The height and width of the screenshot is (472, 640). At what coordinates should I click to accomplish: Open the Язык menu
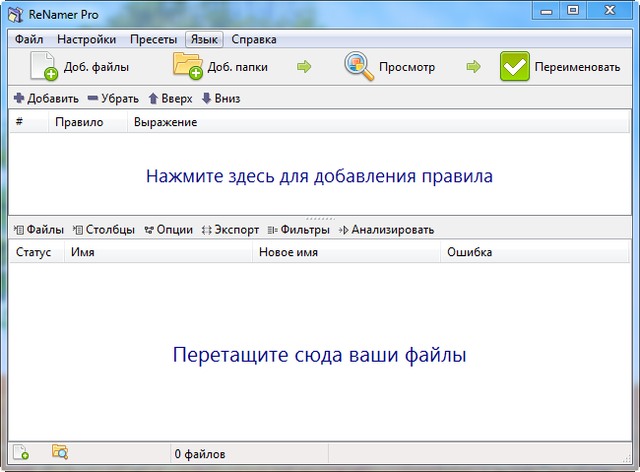coord(204,39)
